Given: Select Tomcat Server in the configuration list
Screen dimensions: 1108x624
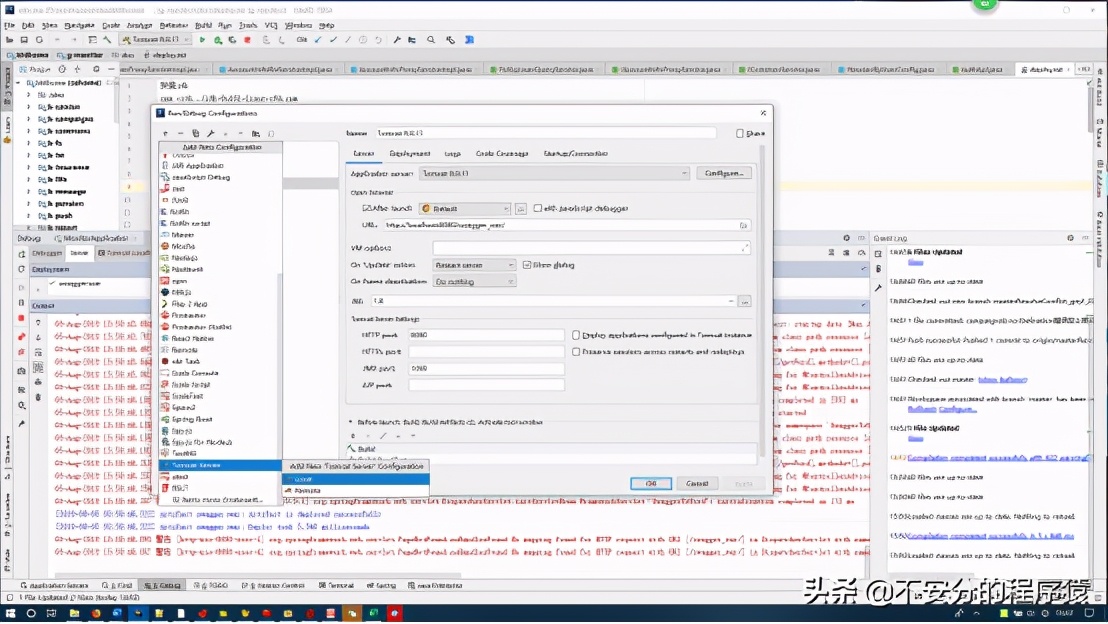Looking at the screenshot, I should pyautogui.click(x=220, y=465).
